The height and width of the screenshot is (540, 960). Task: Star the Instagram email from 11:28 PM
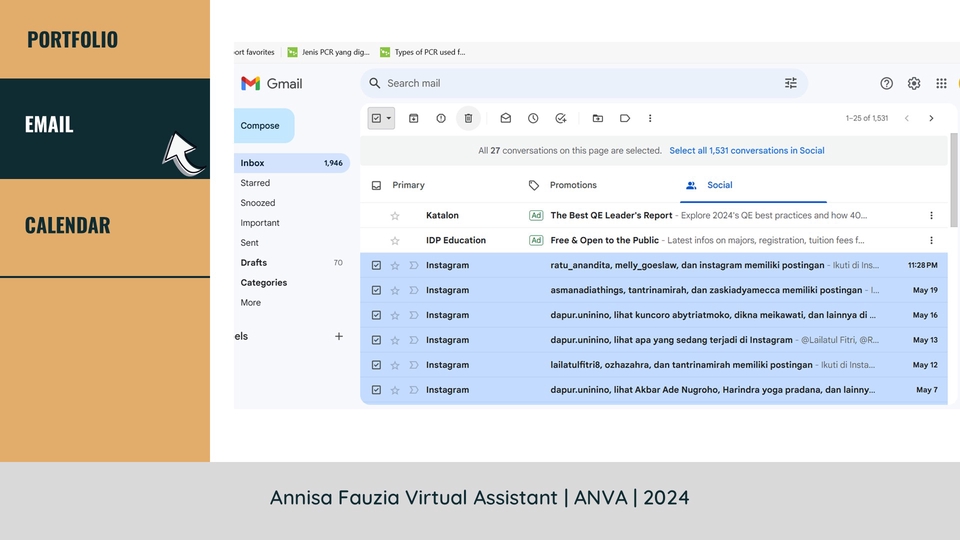pyautogui.click(x=395, y=265)
